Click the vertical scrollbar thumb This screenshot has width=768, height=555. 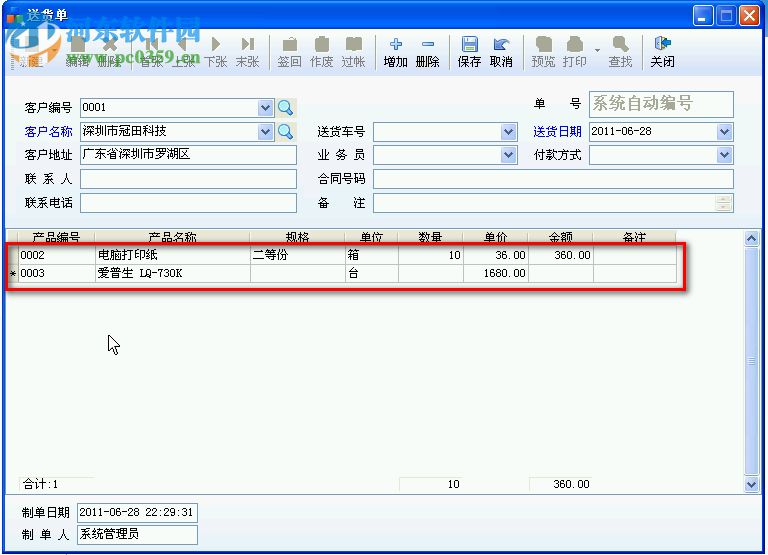[751, 362]
